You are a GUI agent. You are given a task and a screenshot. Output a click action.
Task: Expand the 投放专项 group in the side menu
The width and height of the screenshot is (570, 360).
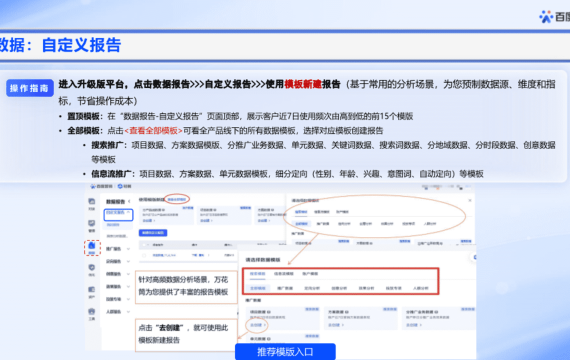[128, 299]
